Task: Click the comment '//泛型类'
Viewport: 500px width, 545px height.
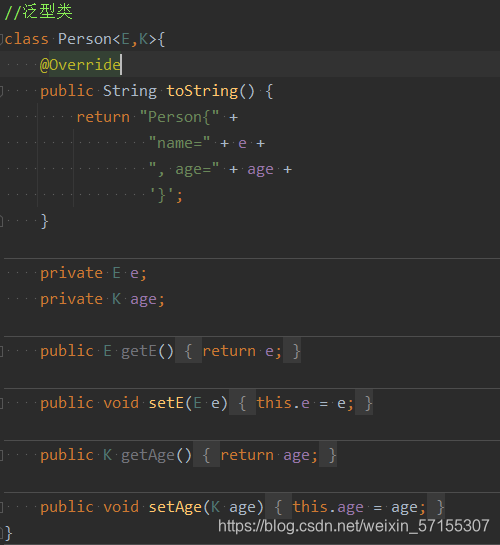Action: click(39, 12)
